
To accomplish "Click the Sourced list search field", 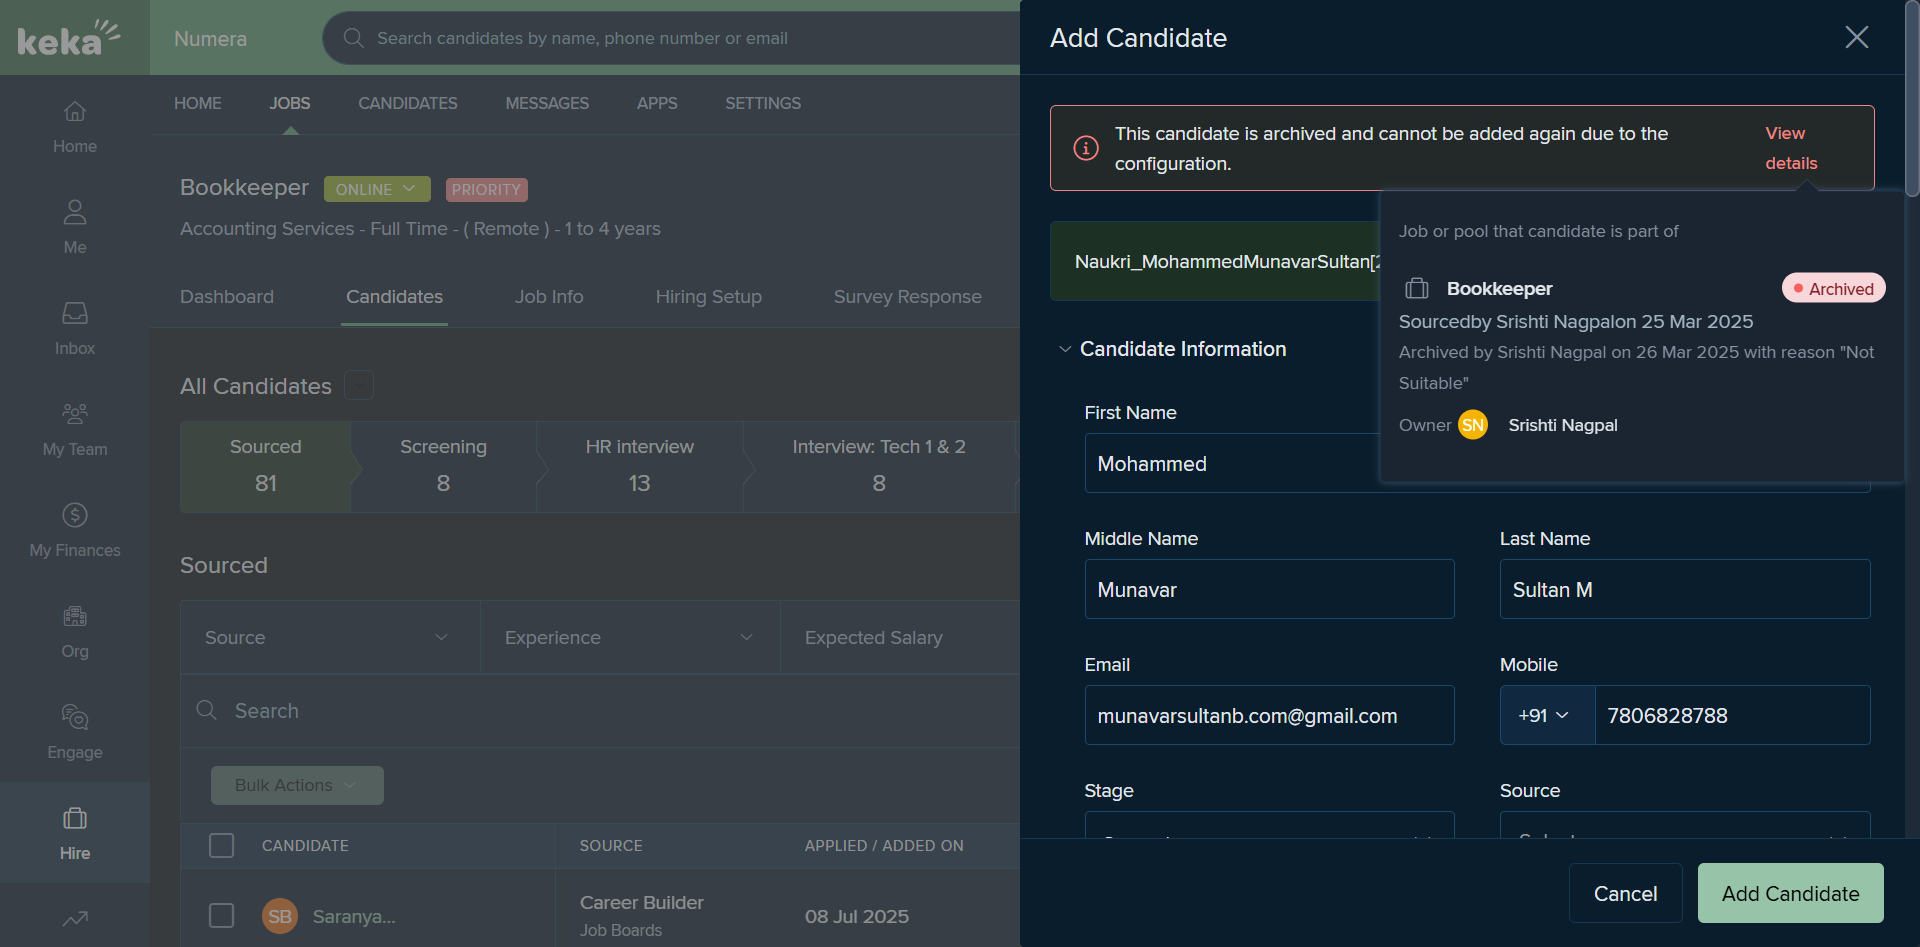I will [x=600, y=710].
